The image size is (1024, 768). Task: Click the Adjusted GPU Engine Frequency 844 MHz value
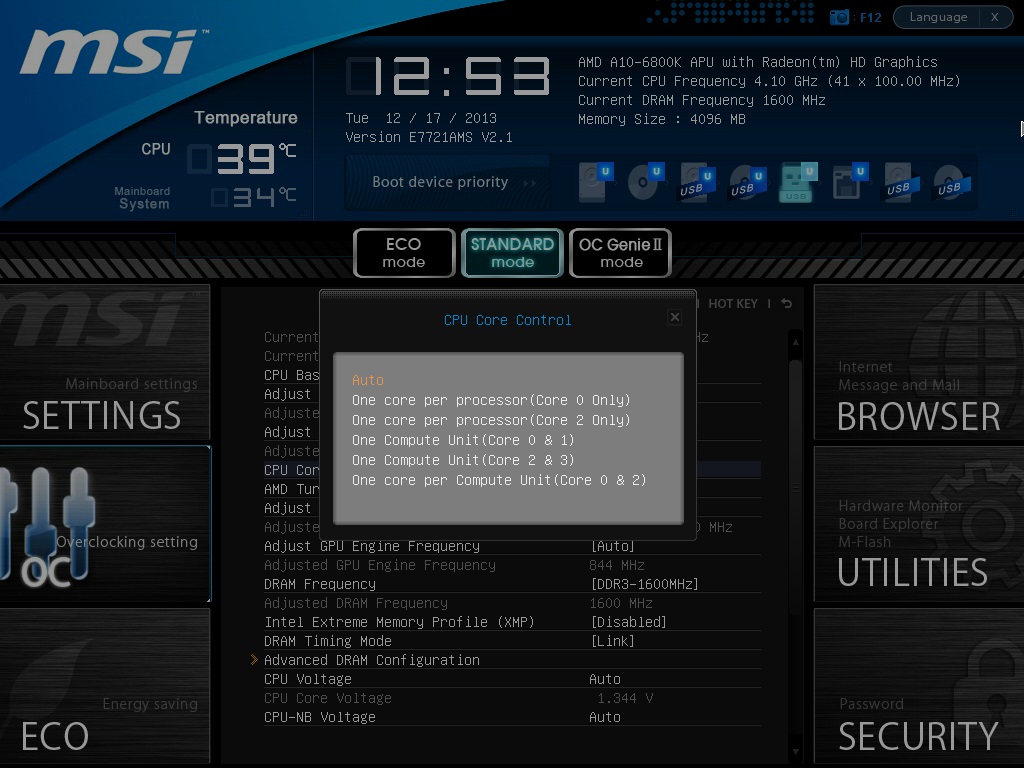coord(617,565)
